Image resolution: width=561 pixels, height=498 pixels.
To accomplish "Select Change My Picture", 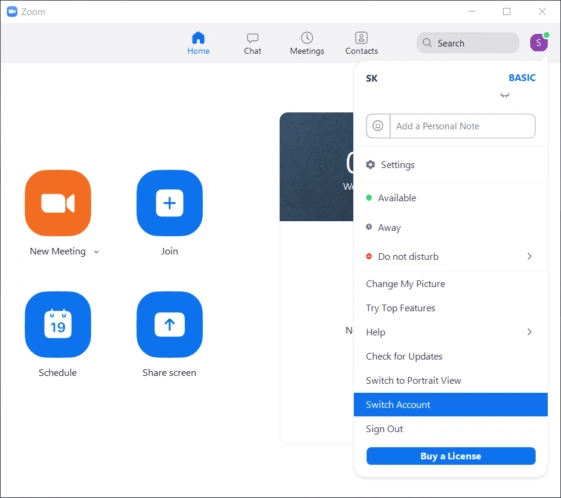I will click(450, 284).
